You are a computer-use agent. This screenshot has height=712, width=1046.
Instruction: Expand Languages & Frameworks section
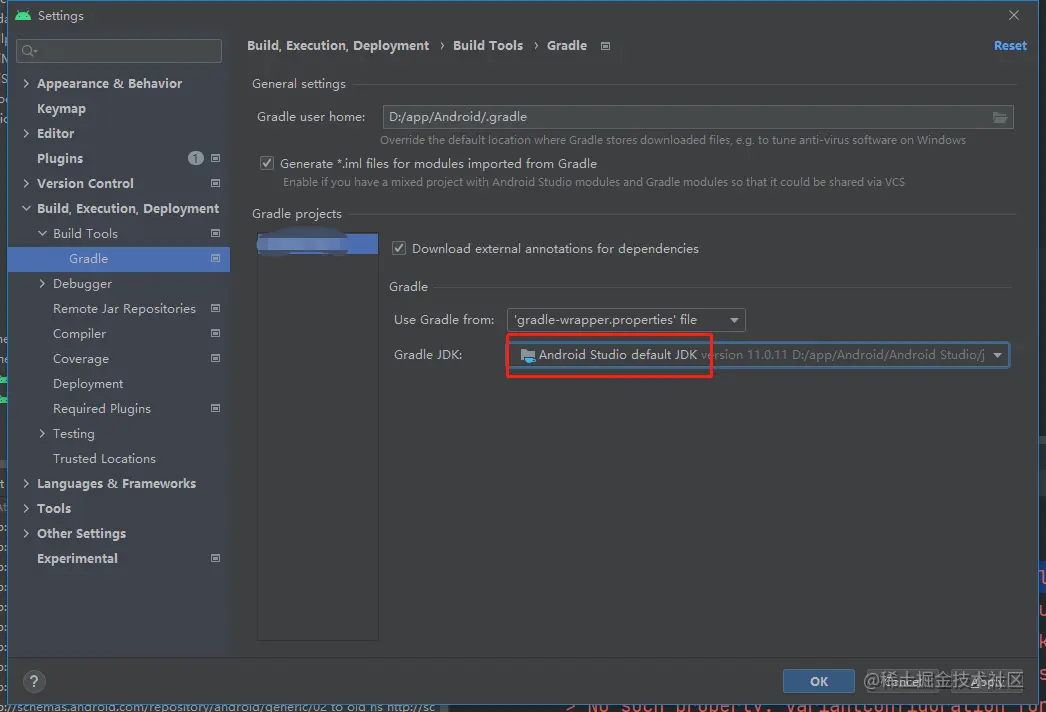point(26,484)
